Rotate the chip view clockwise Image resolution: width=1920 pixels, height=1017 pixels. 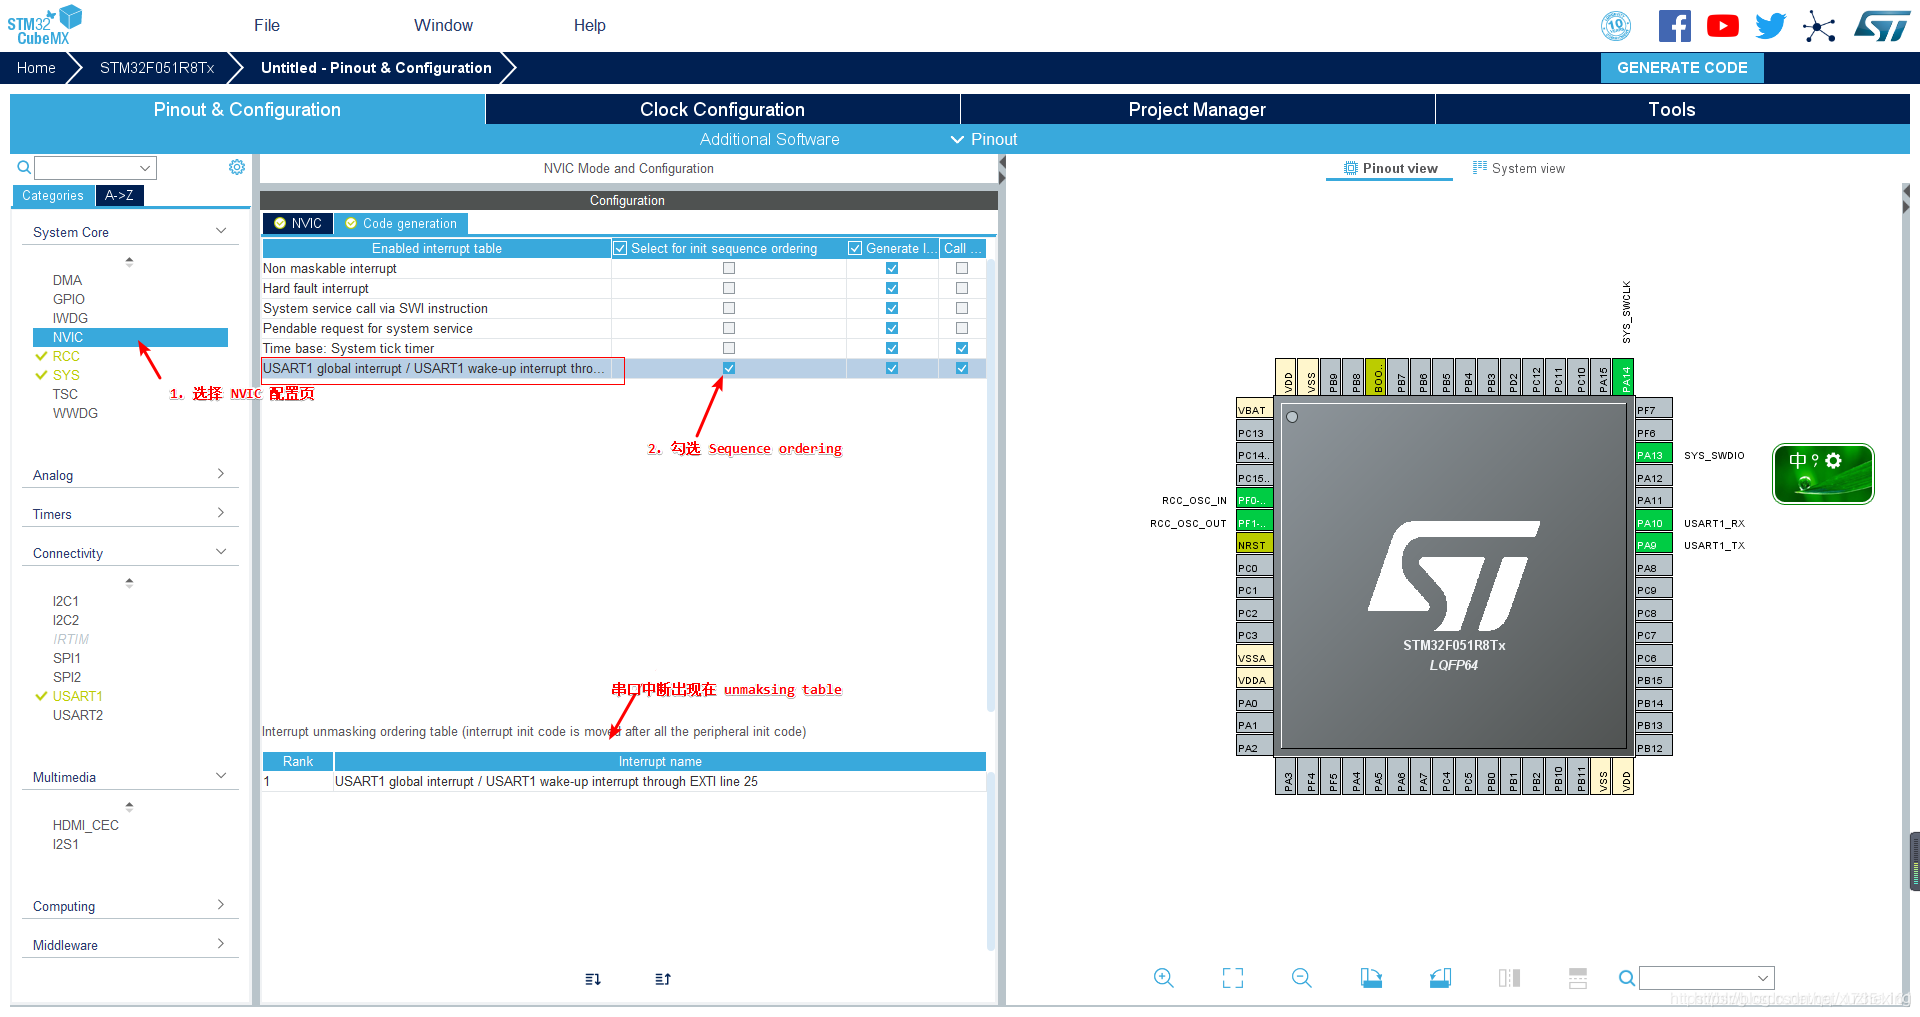(1371, 978)
